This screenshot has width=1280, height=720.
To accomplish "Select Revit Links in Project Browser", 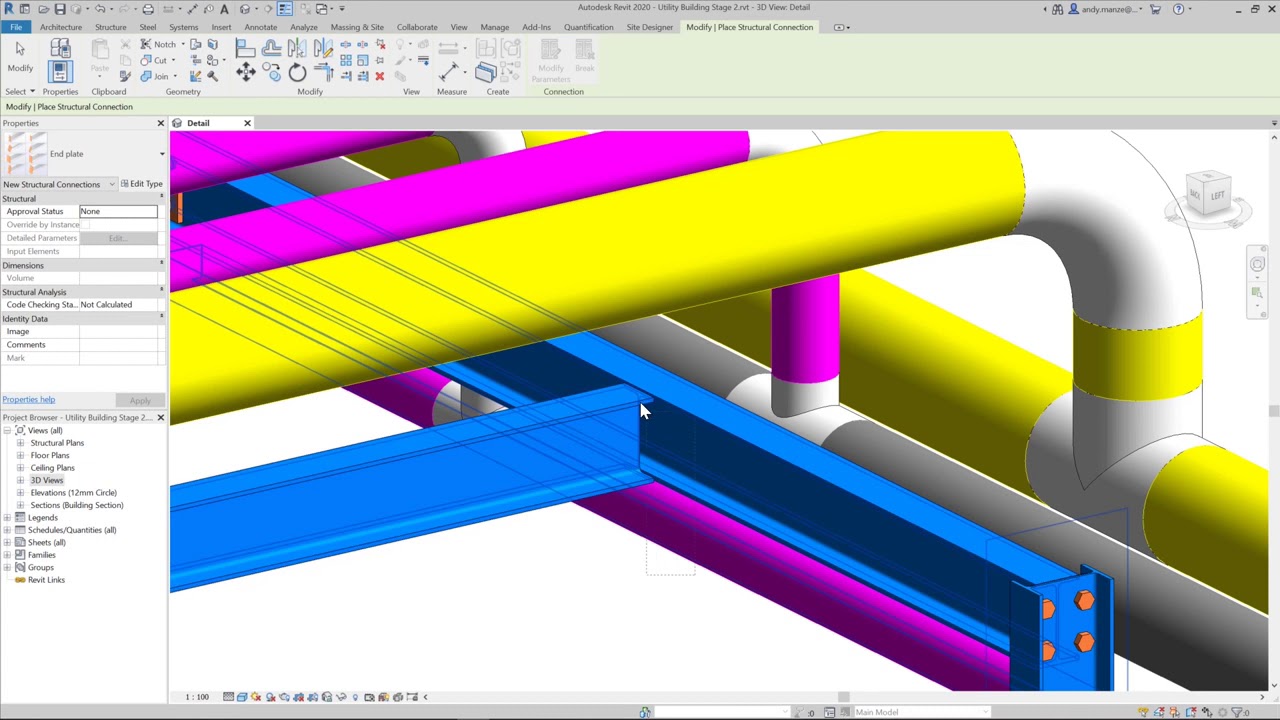I will (46, 580).
